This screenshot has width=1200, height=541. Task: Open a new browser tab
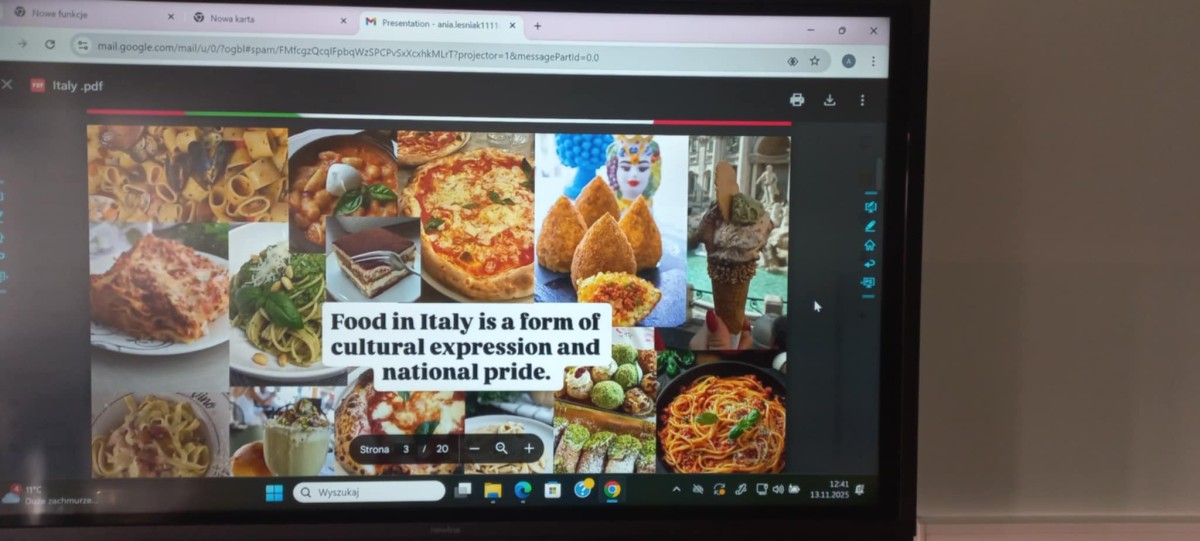(x=537, y=26)
